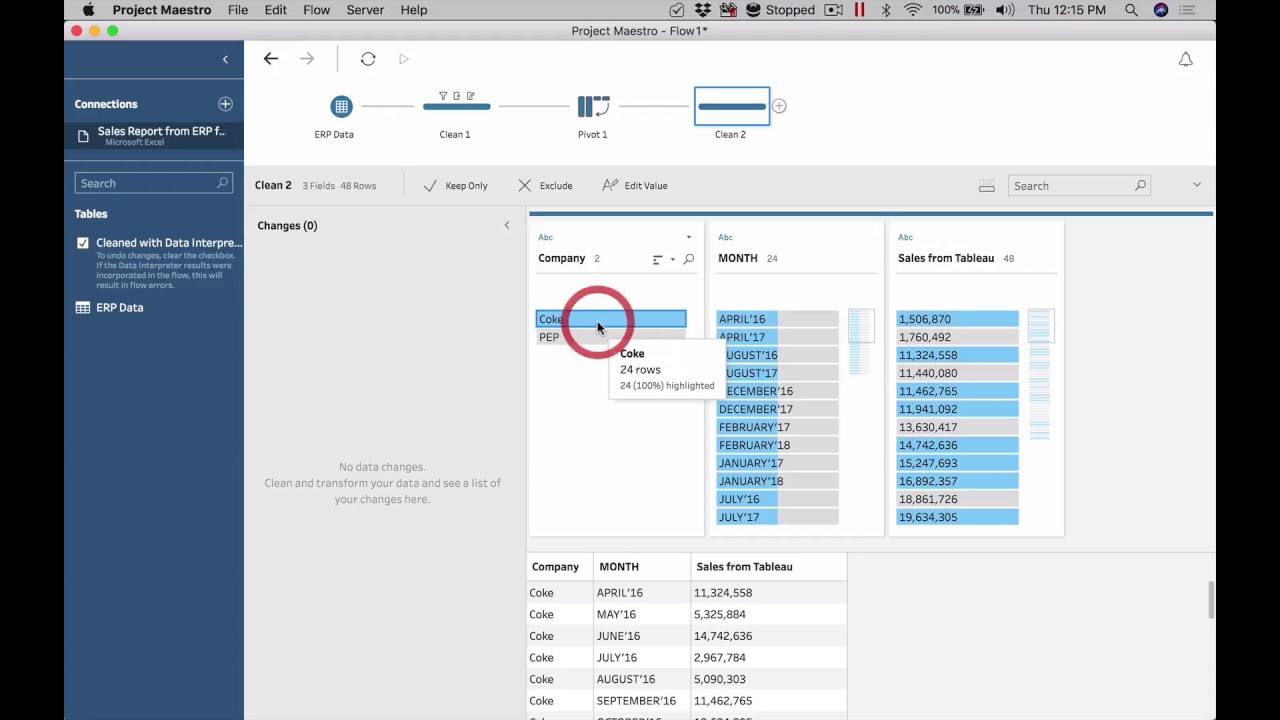Image resolution: width=1280 pixels, height=720 pixels.
Task: Select JANUARY'18 in MONTH field
Action: point(777,481)
